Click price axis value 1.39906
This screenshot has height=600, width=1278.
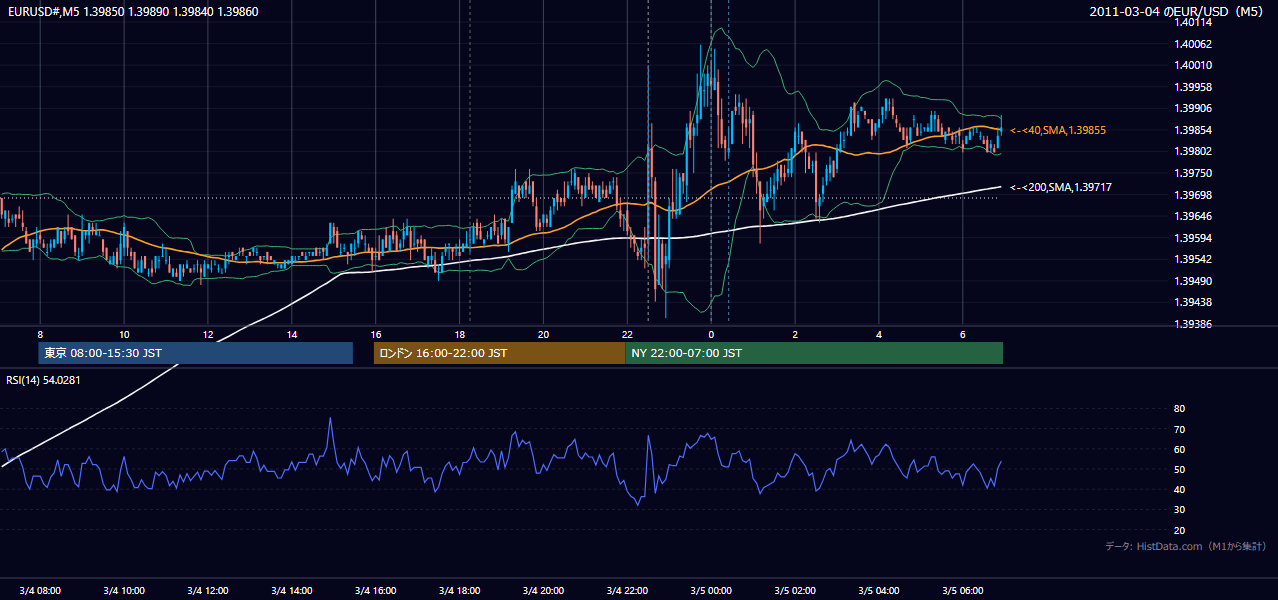pos(1195,109)
